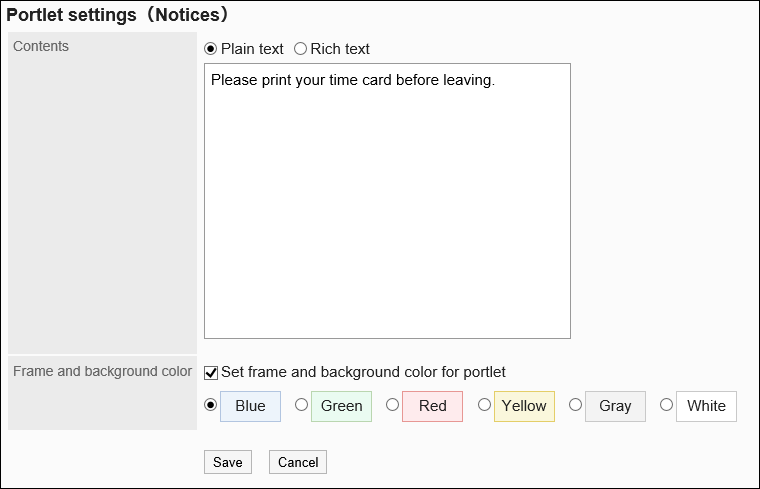Click the Blue color swatch
760x489 pixels.
click(250, 406)
